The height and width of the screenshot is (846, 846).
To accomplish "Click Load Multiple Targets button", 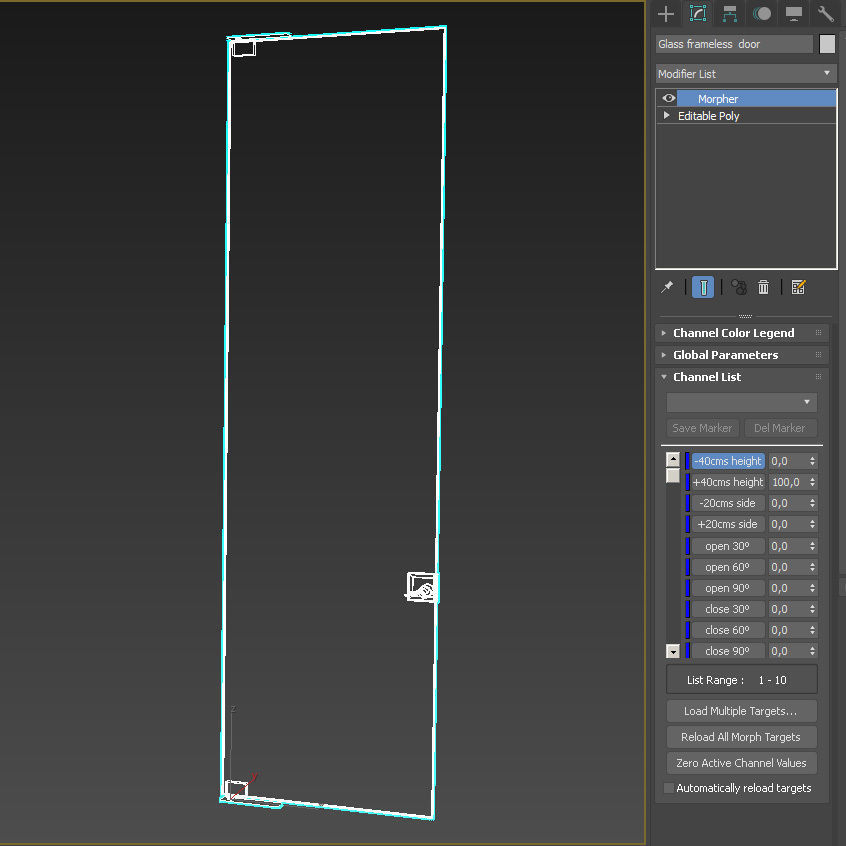I will [x=741, y=711].
